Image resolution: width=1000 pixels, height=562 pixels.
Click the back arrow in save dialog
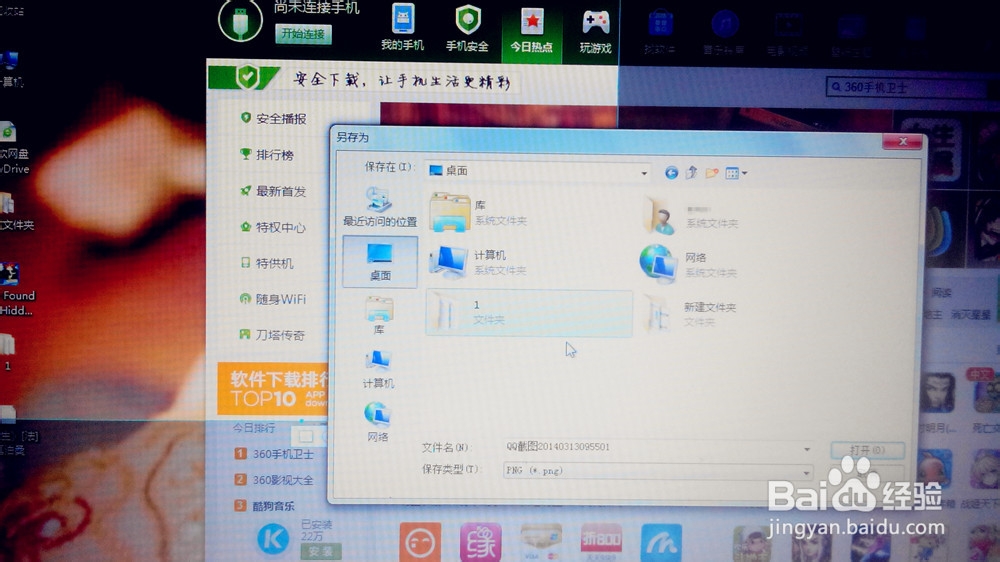point(671,173)
